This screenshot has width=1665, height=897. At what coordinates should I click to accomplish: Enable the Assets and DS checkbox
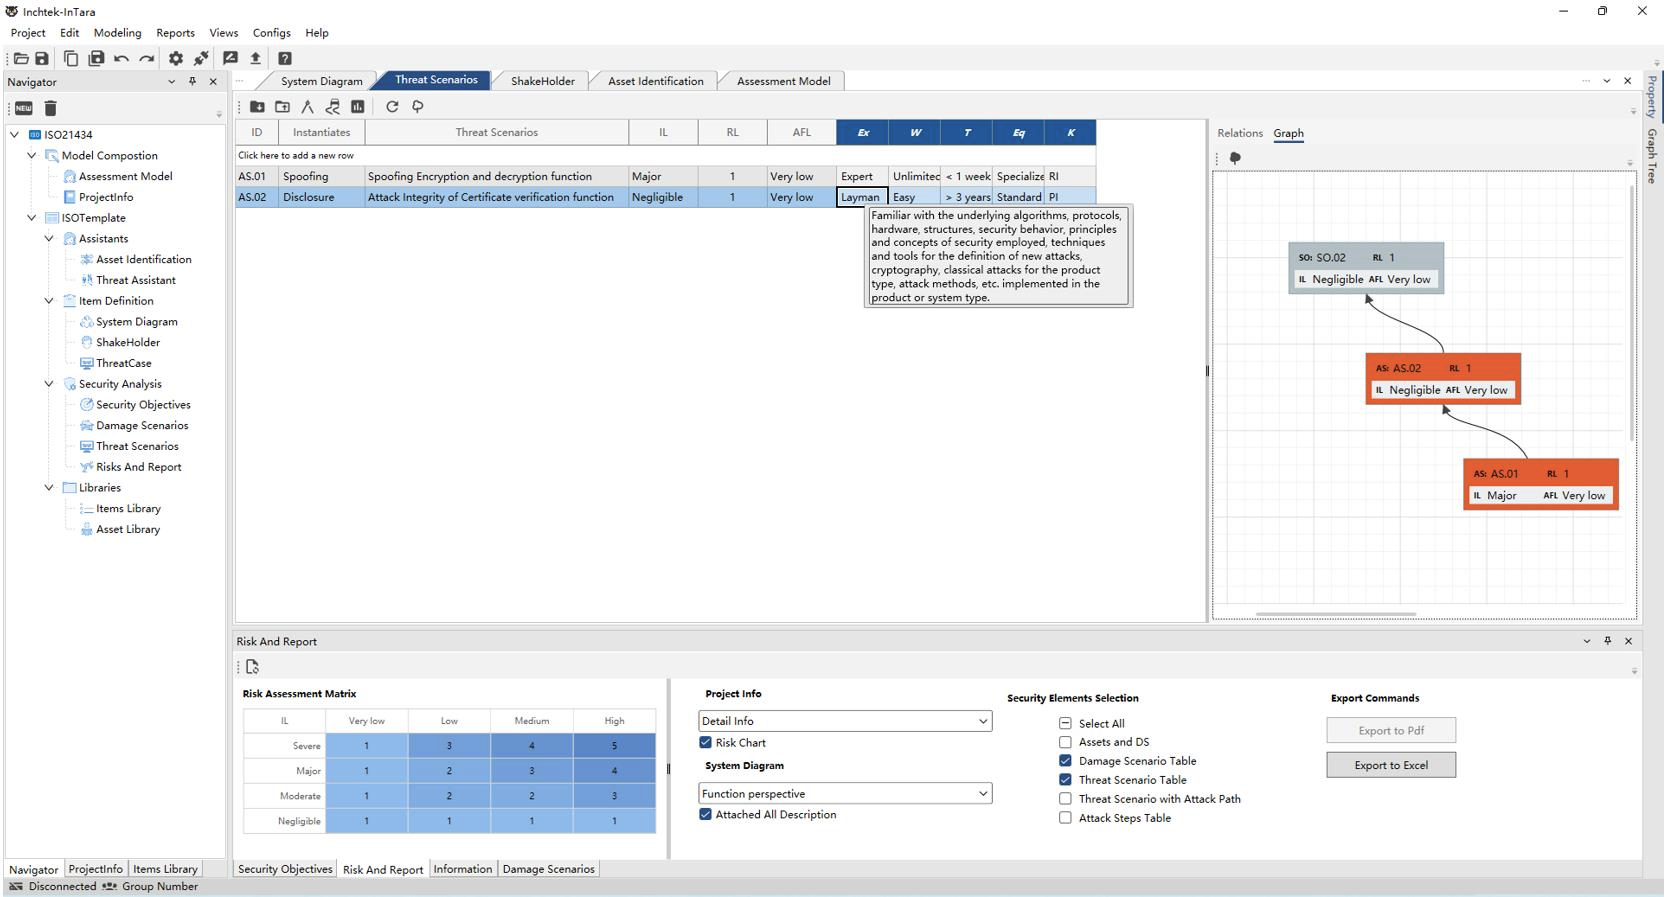coord(1065,742)
